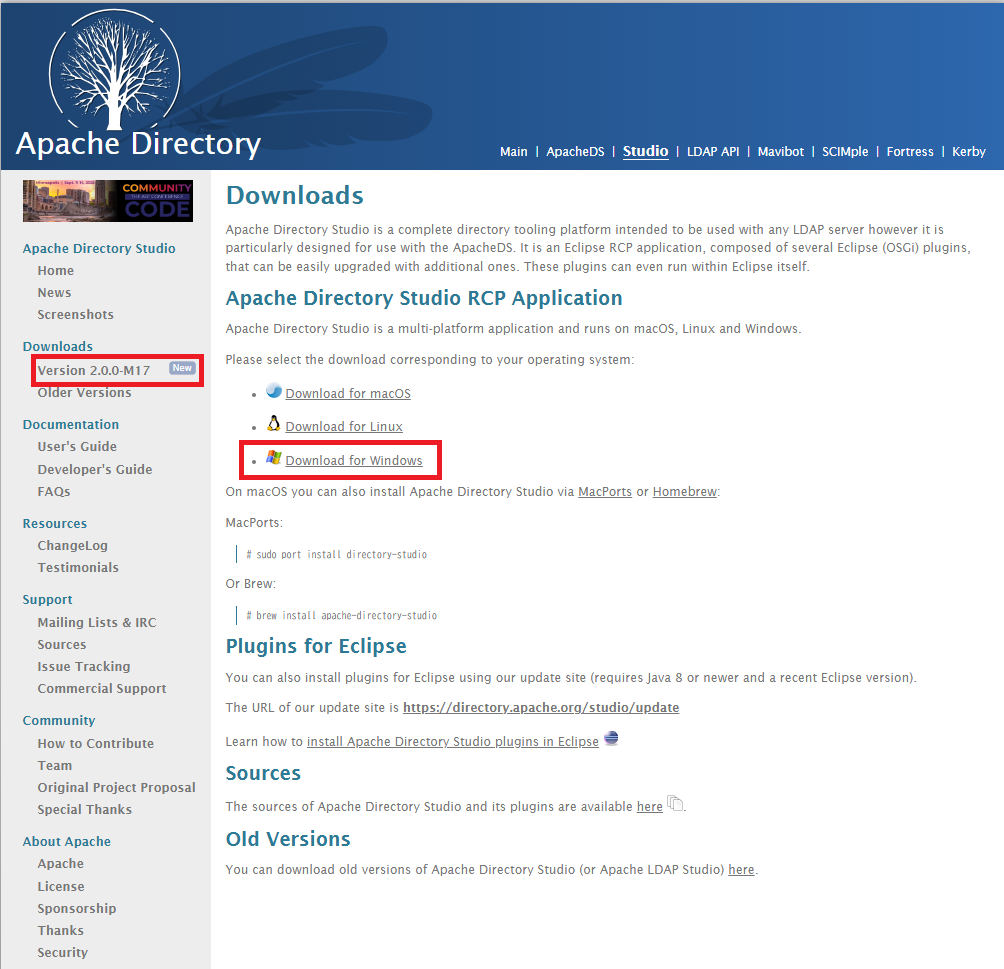1004x969 pixels.
Task: Open the SCIMple tab
Action: tap(845, 152)
